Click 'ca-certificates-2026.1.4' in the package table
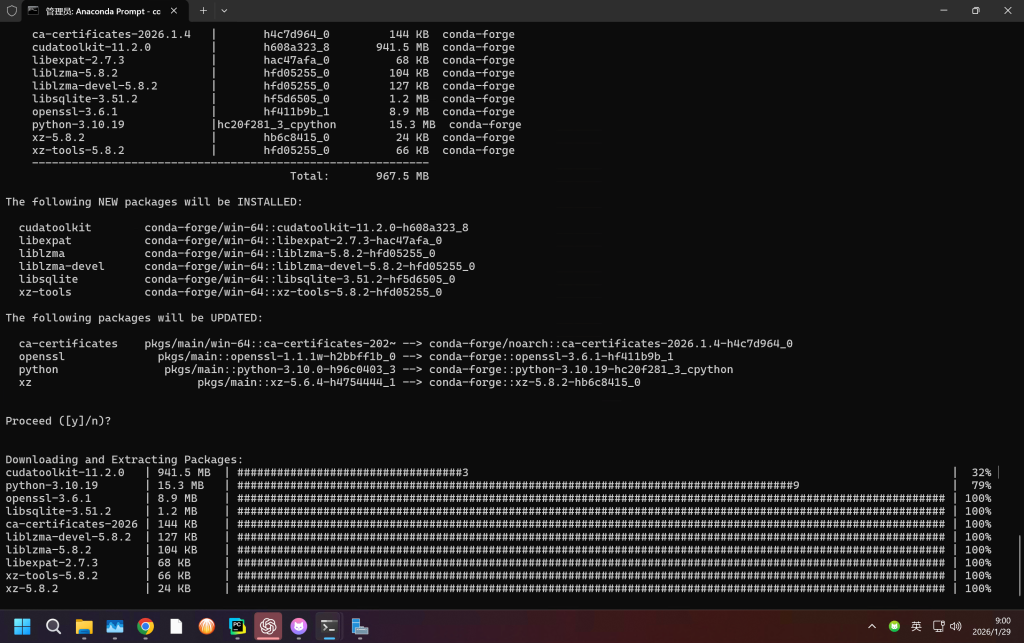Image resolution: width=1024 pixels, height=643 pixels. click(111, 34)
